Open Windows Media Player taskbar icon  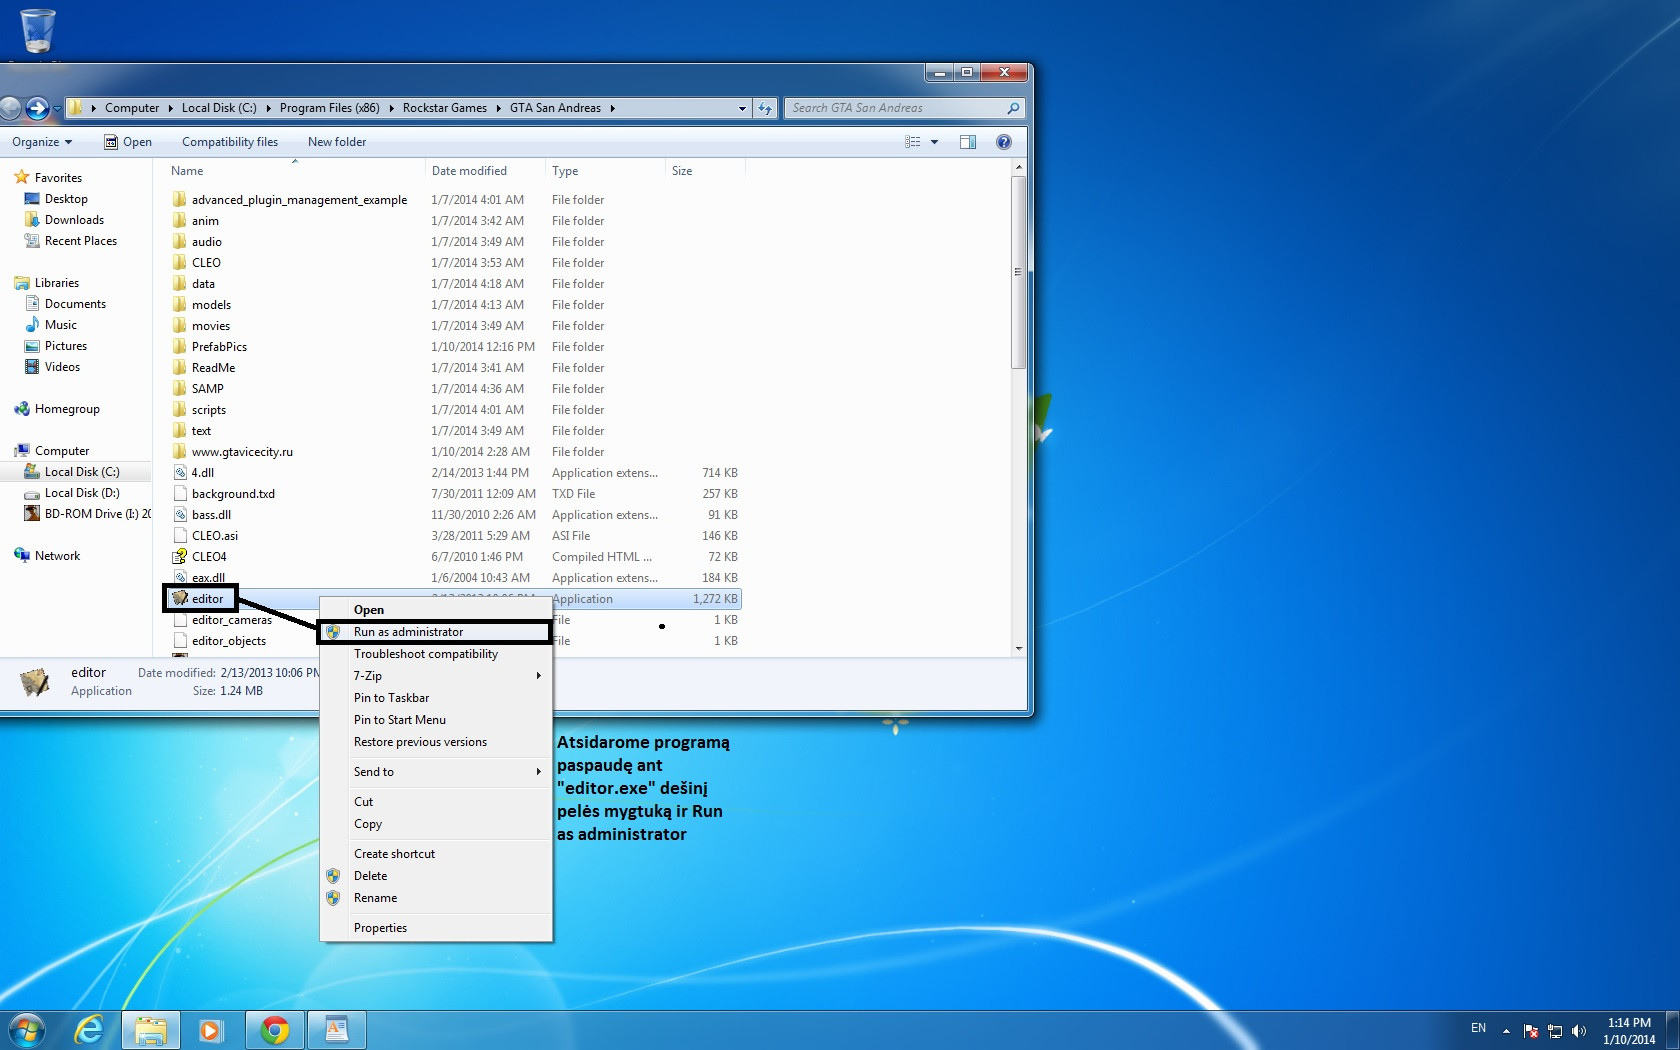click(x=211, y=1029)
